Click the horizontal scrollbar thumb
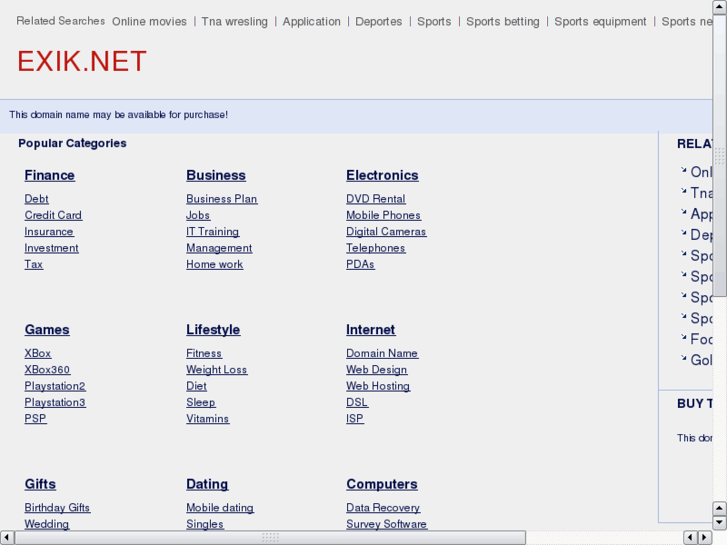The height and width of the screenshot is (545, 727). [270, 538]
